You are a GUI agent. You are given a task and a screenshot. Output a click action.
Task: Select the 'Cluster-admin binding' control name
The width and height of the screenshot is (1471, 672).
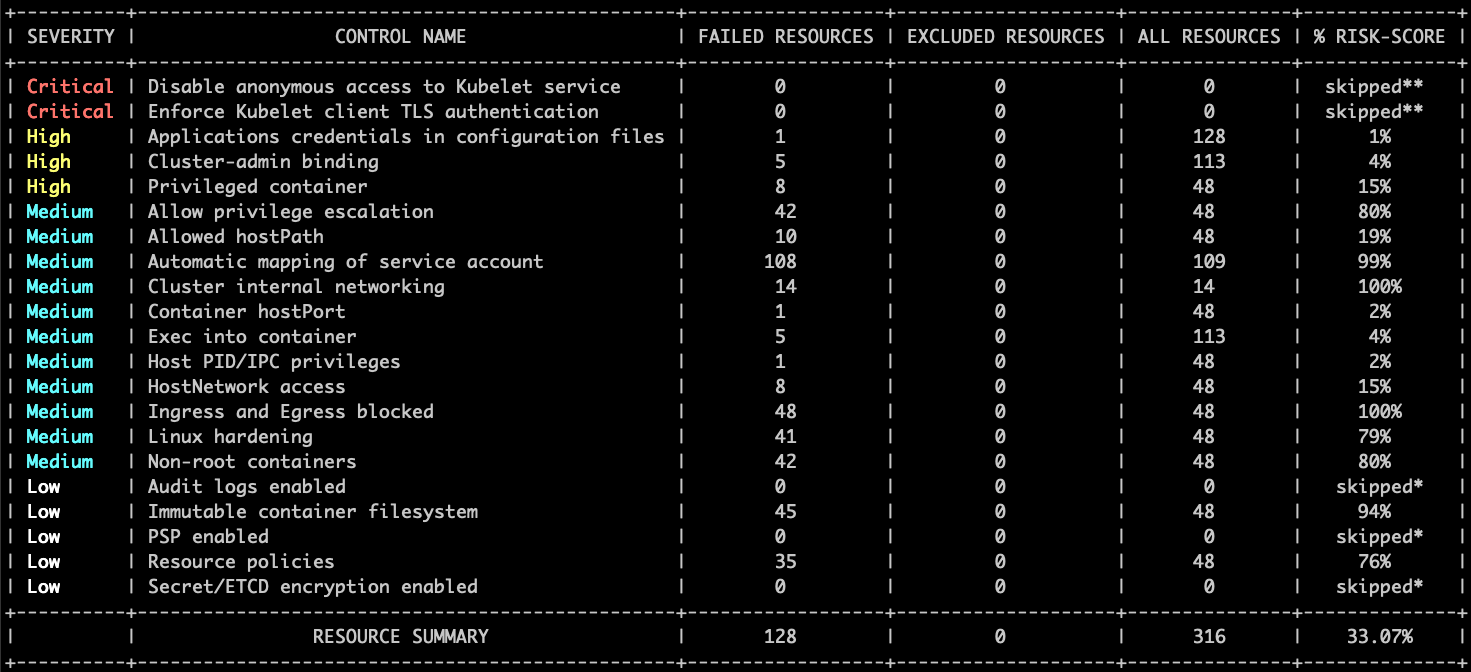point(263,162)
